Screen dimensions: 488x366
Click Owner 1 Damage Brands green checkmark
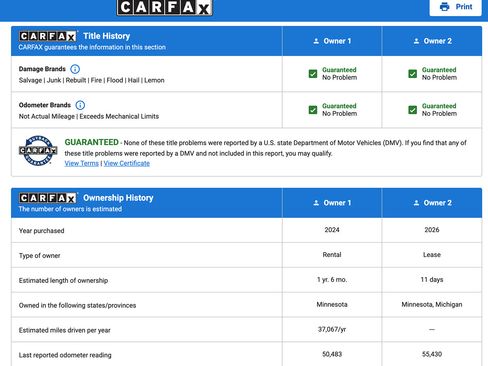[x=313, y=74]
